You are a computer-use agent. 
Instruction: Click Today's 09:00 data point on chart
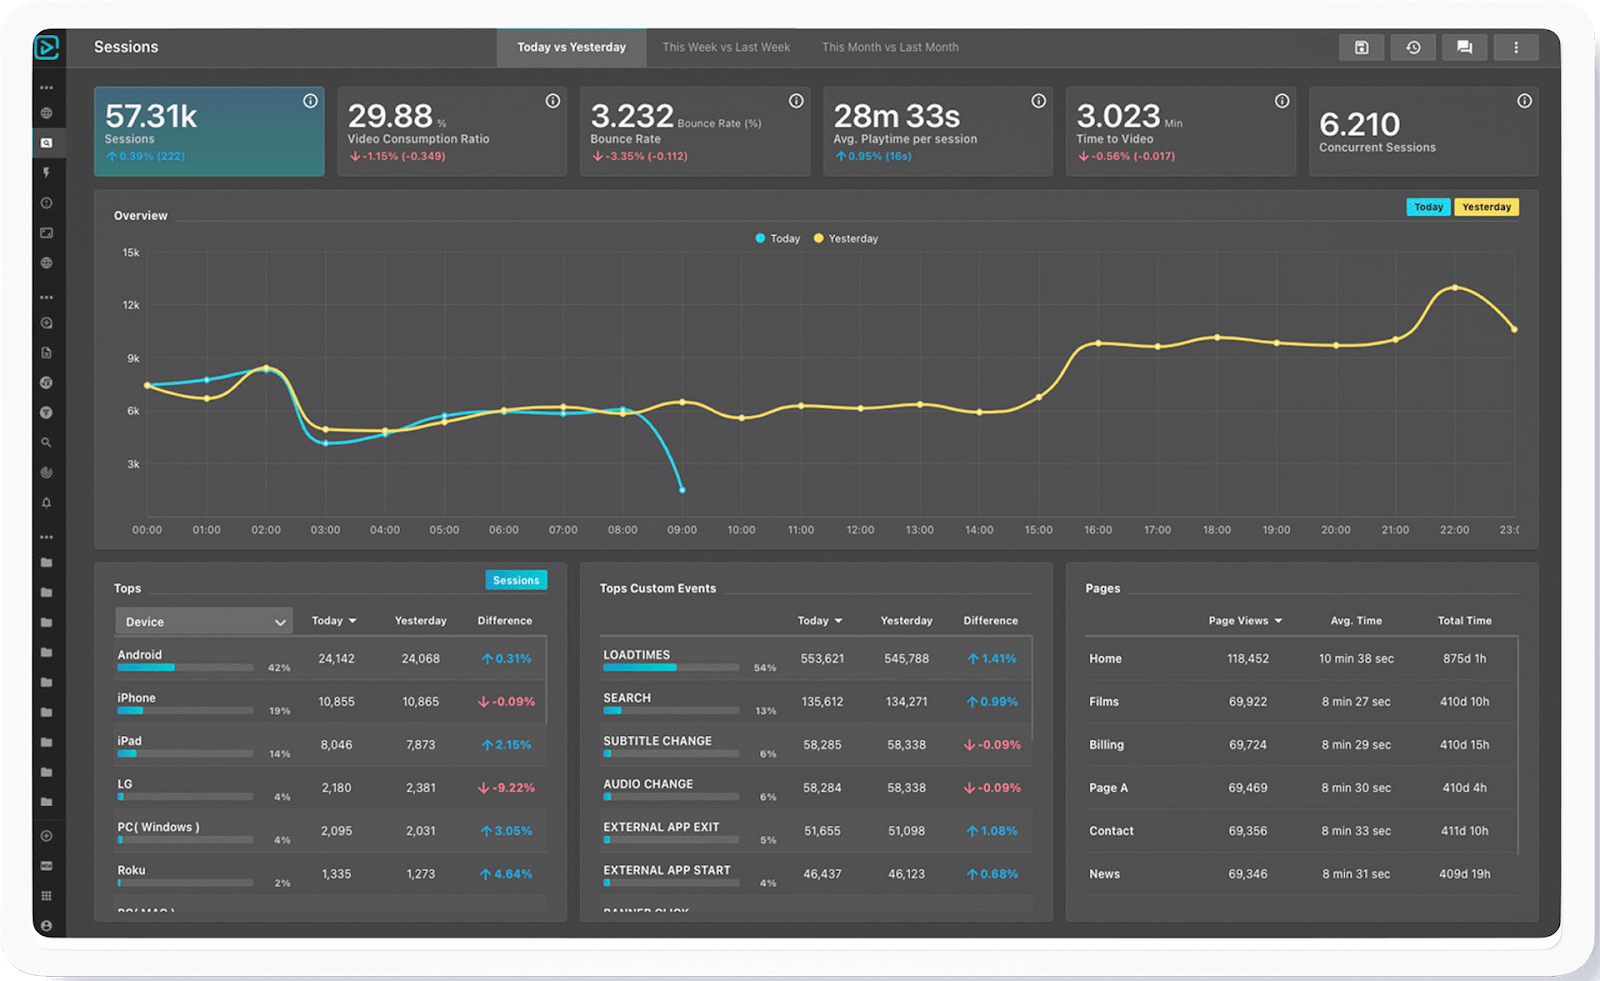[x=682, y=490]
